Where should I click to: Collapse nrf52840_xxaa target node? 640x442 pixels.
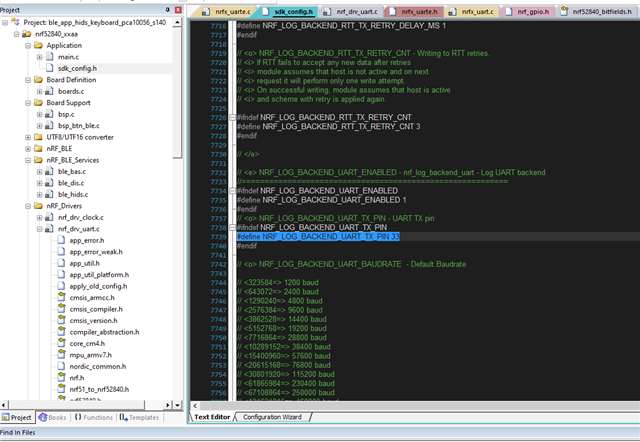click(17, 34)
